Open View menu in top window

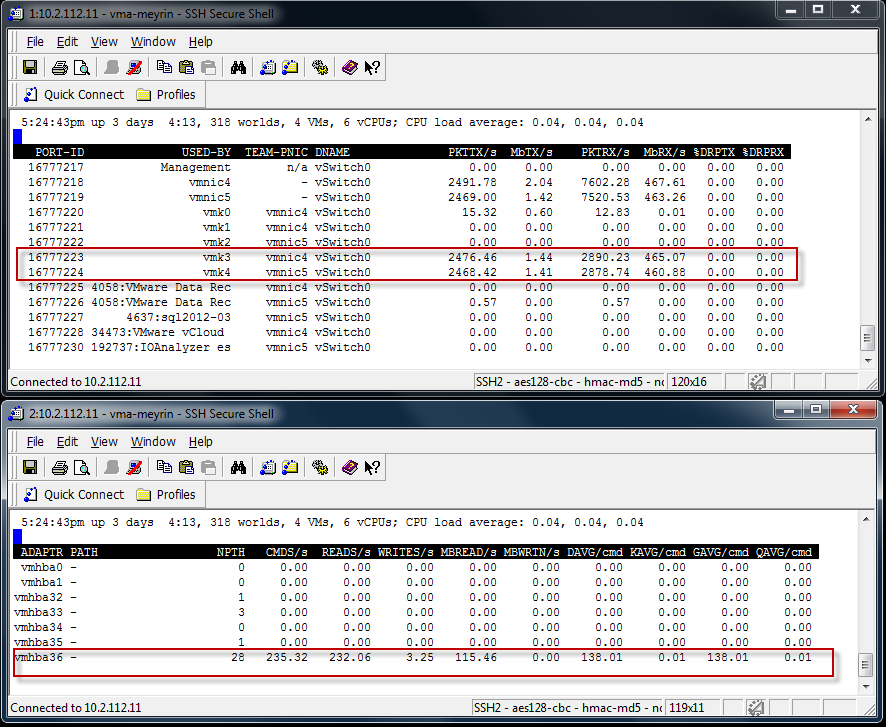(105, 42)
